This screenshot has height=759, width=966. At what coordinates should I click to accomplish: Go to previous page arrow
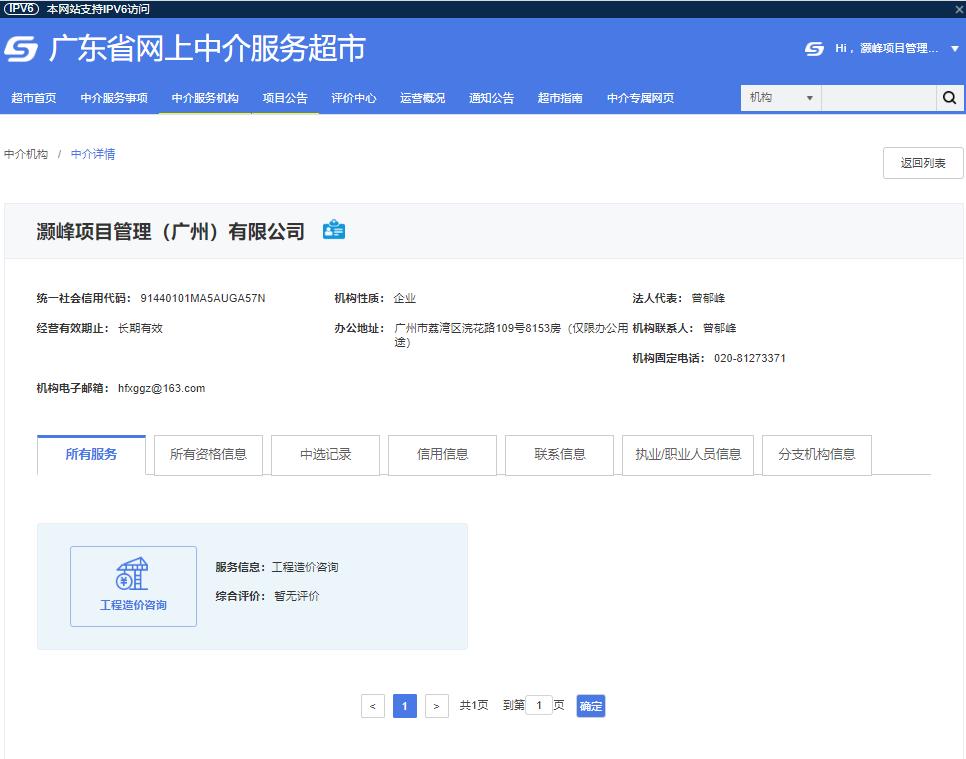pyautogui.click(x=372, y=706)
